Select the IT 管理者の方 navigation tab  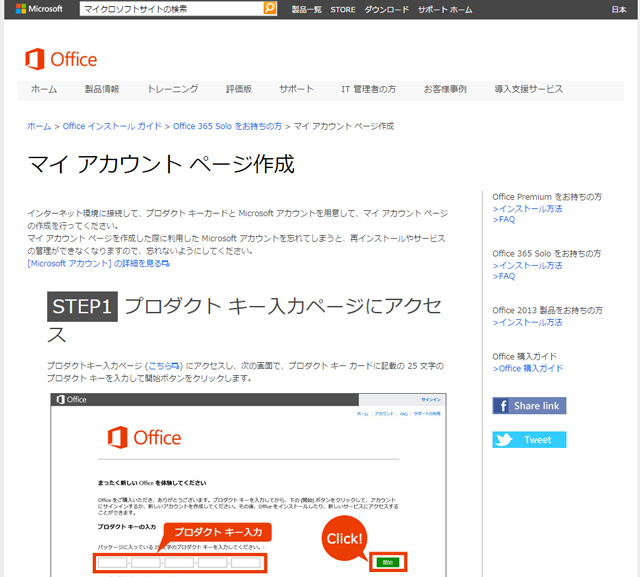(369, 89)
